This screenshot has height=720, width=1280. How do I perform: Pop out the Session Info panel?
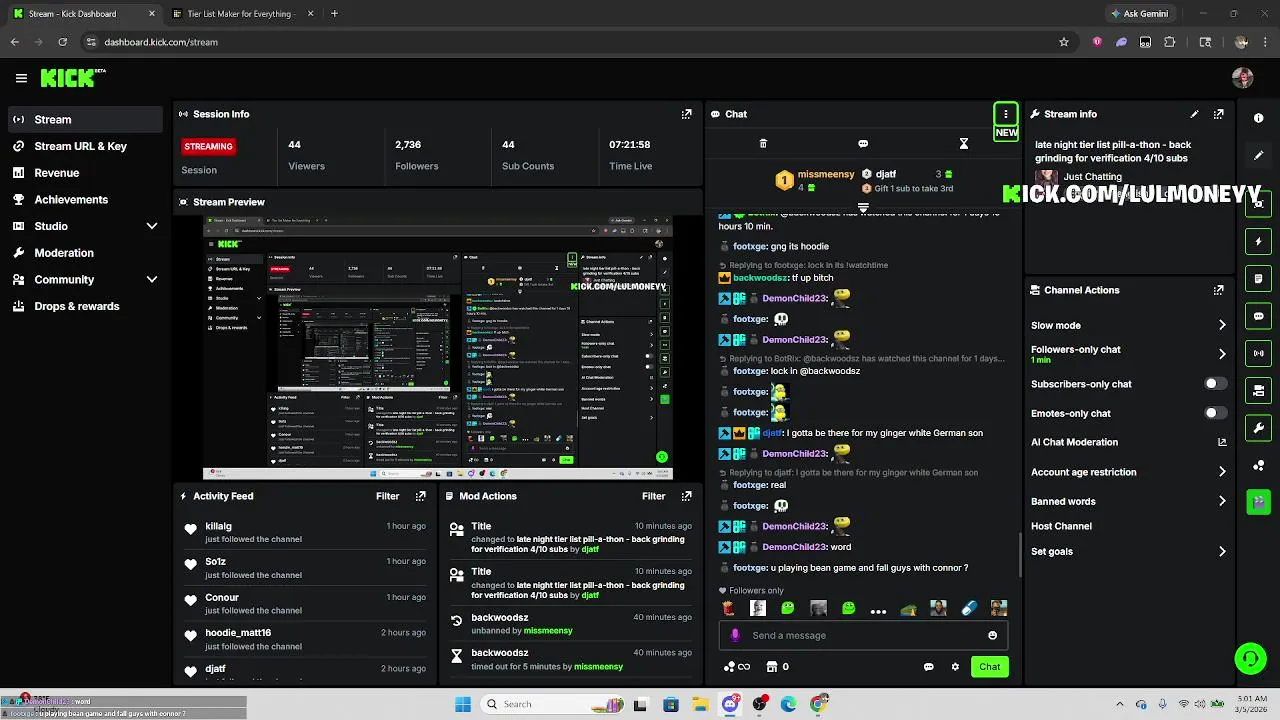(x=686, y=114)
